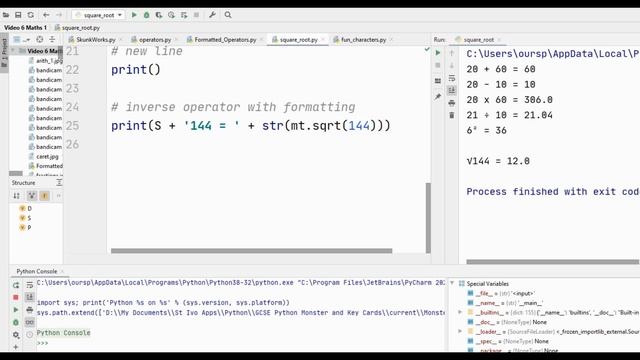This screenshot has height=360, width=640.
Task: Click editor vertical scrollbar thumb
Action: [428, 218]
